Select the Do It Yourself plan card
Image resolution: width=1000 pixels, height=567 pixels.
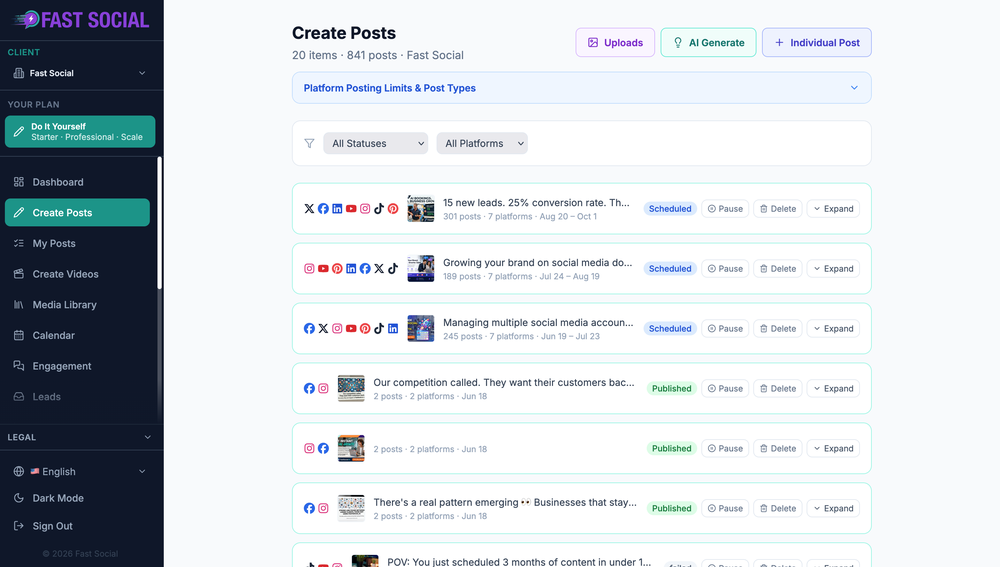coord(80,131)
